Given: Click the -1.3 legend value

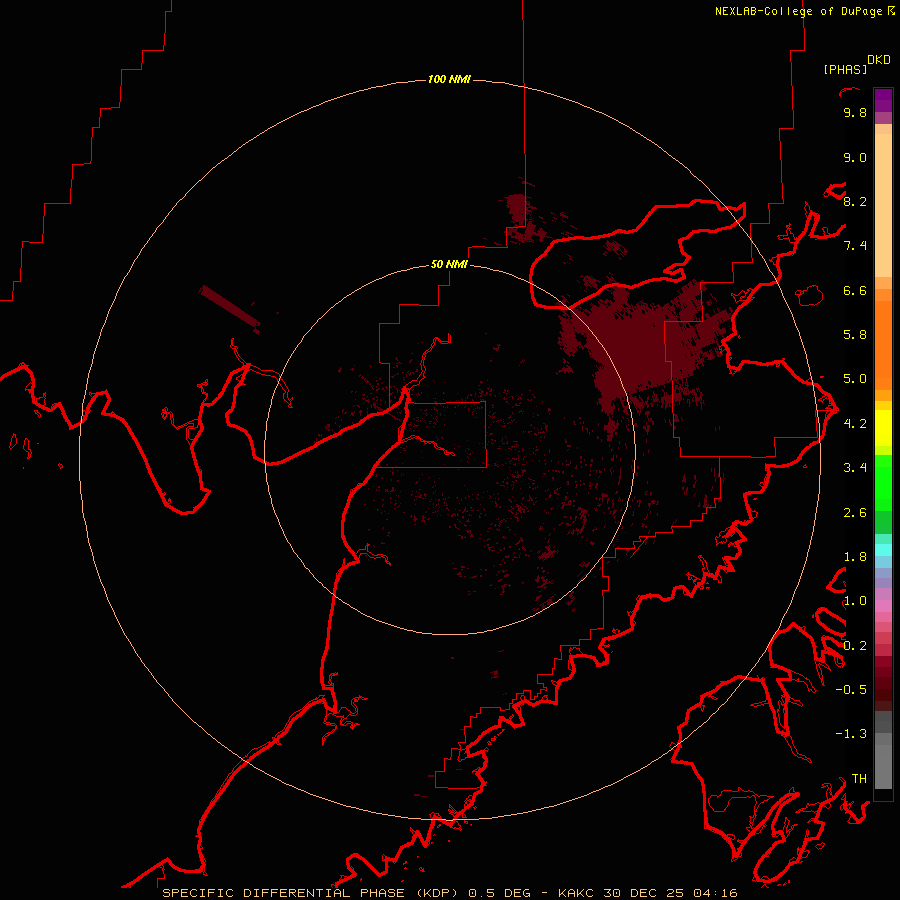Looking at the screenshot, I should [x=851, y=734].
